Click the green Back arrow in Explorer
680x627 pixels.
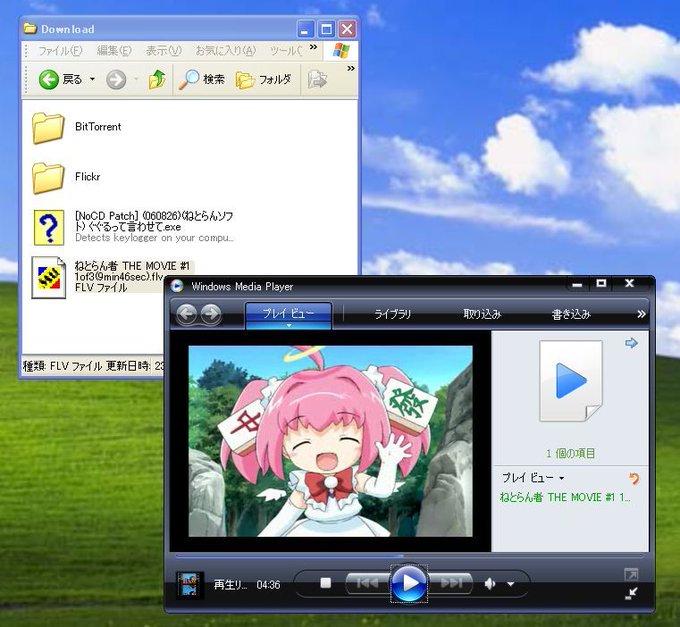[49, 79]
